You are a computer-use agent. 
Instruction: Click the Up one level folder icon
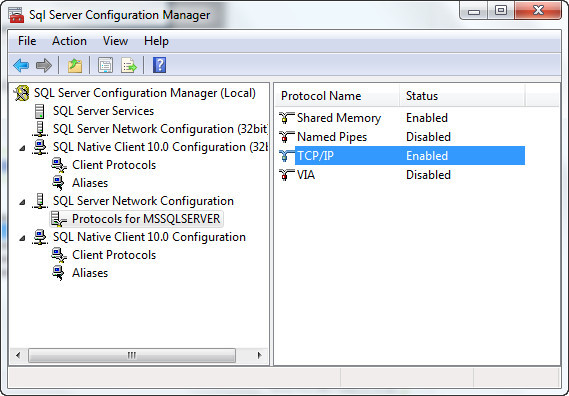click(x=75, y=66)
